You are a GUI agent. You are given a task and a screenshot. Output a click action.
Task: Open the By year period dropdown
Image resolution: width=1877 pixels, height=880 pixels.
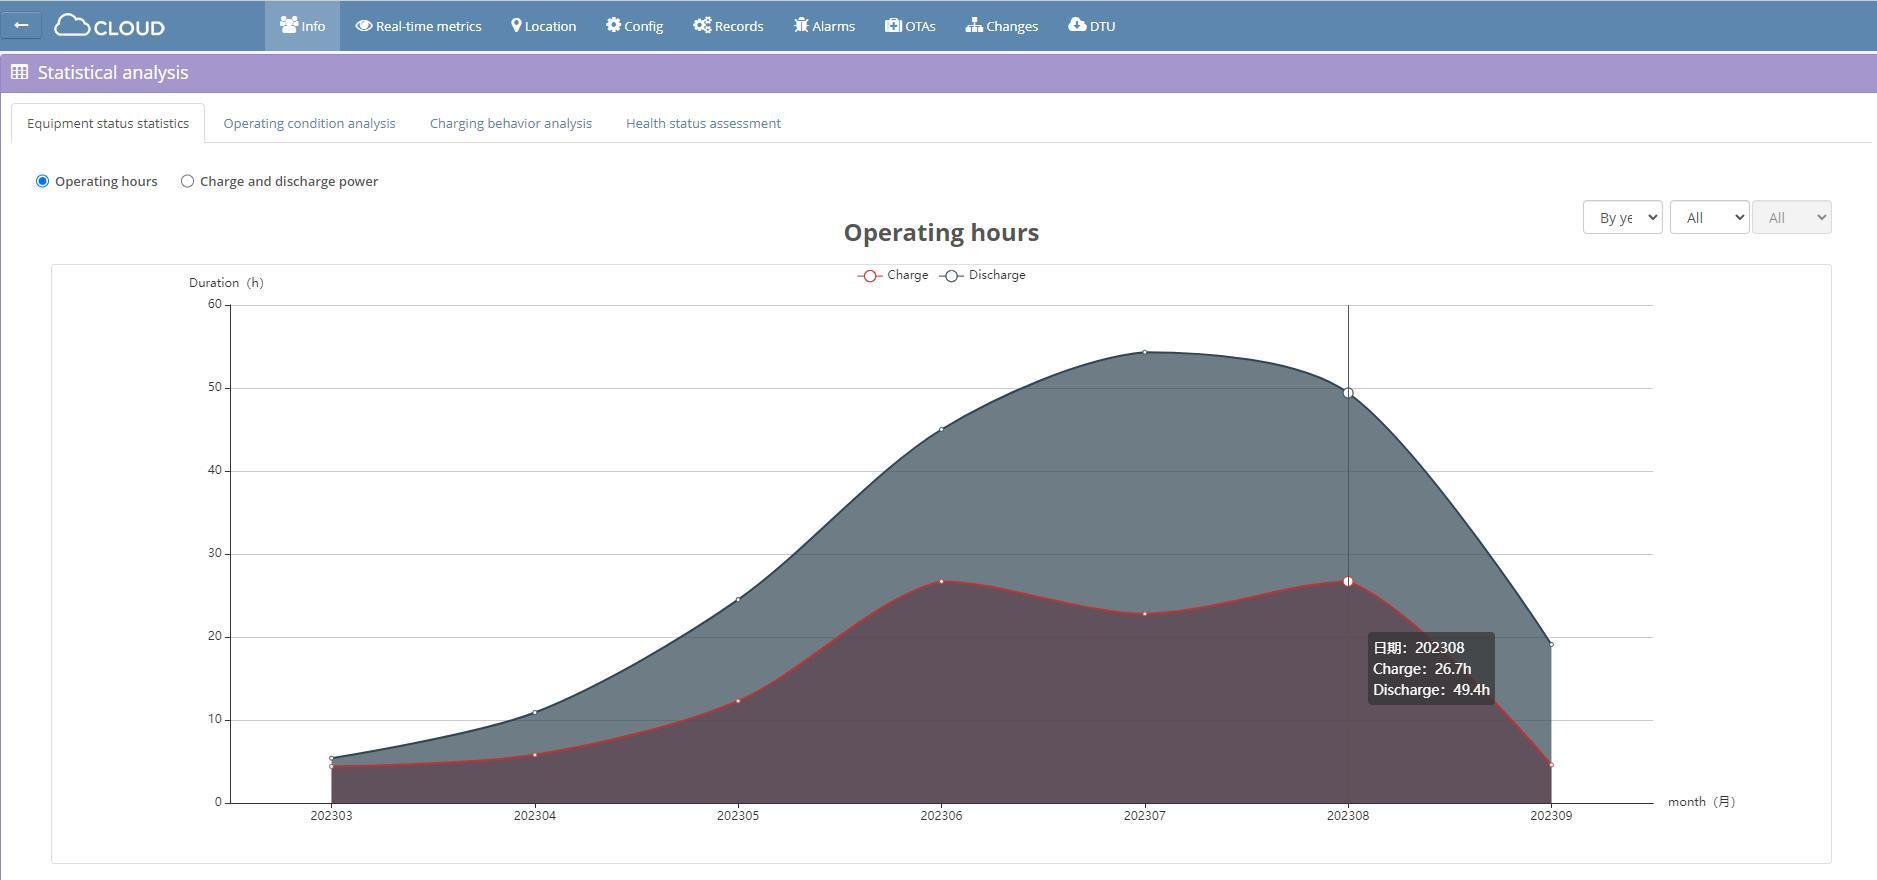[x=1622, y=217]
